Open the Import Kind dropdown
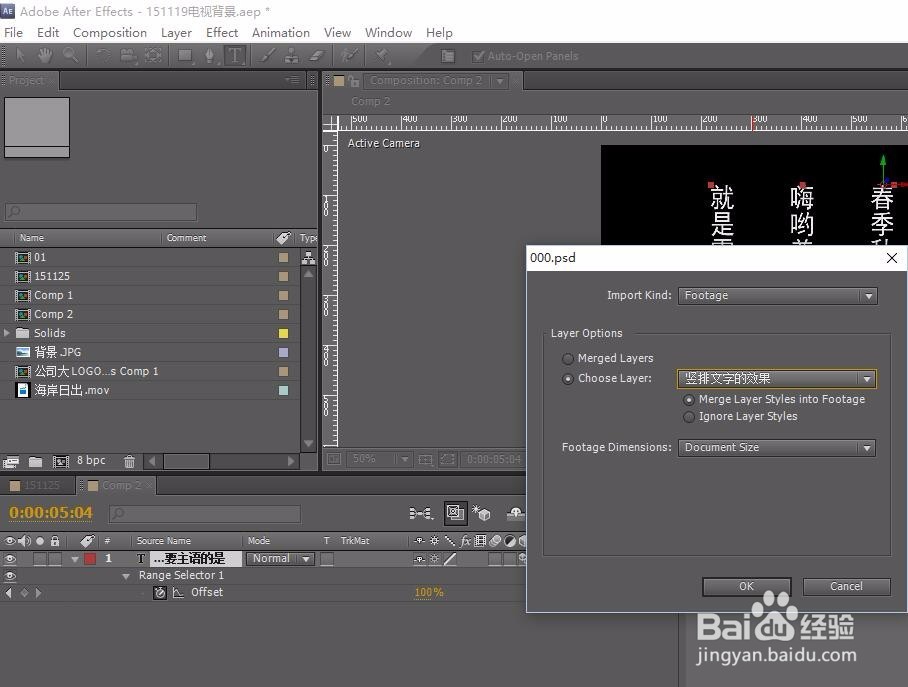This screenshot has height=687, width=908. tap(778, 295)
